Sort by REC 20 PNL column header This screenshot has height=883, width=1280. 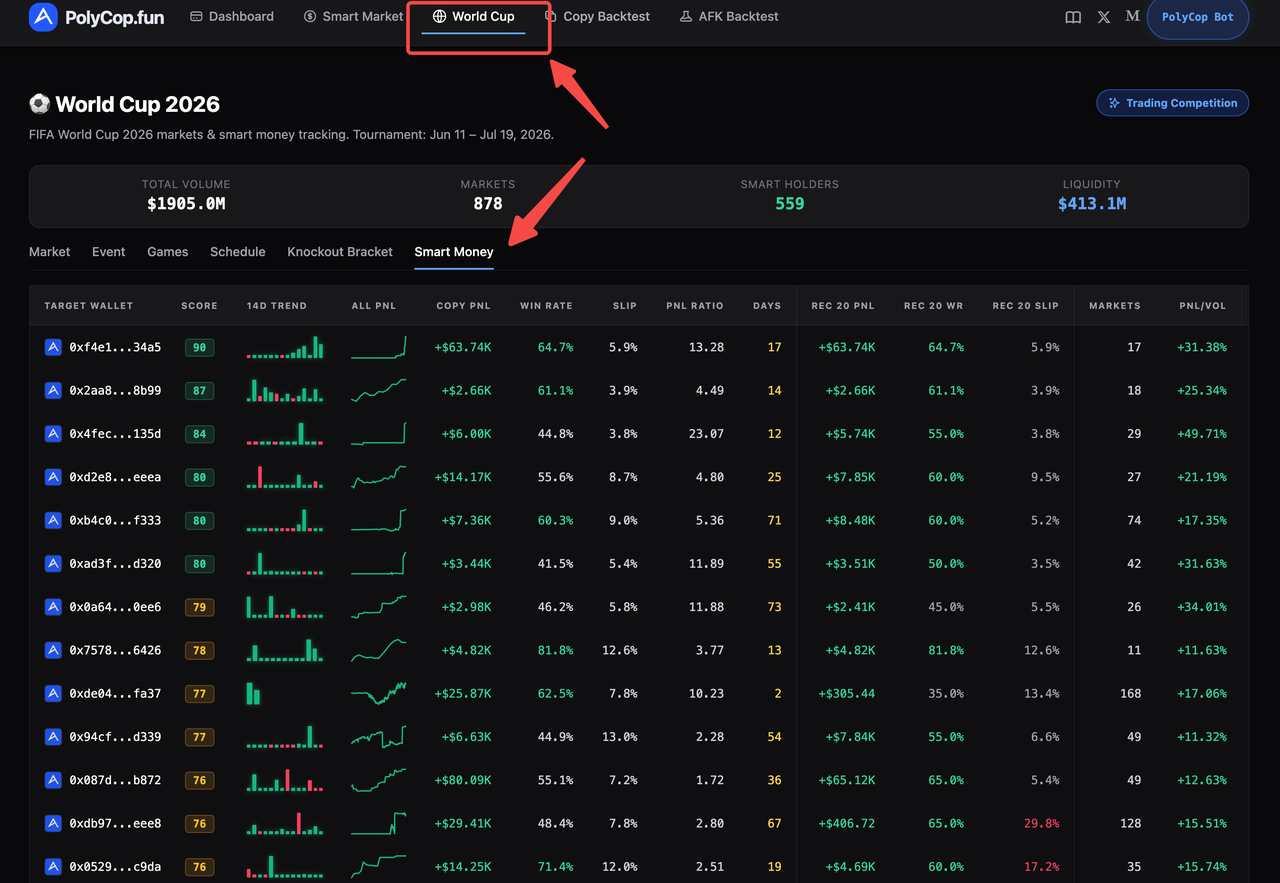[x=843, y=306]
